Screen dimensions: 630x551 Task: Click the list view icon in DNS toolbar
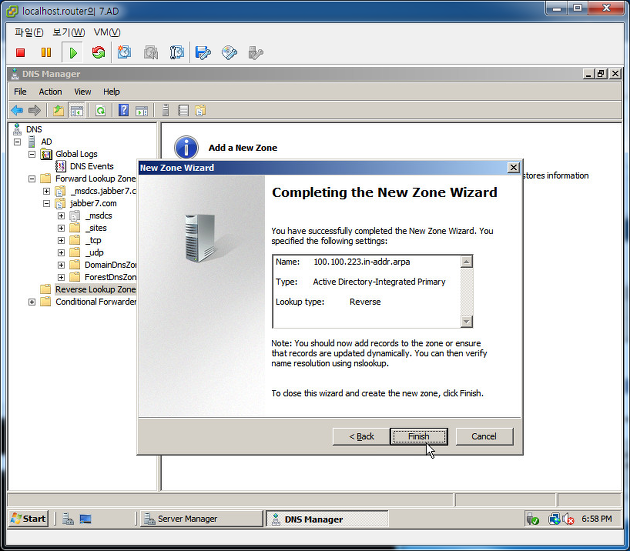click(183, 110)
